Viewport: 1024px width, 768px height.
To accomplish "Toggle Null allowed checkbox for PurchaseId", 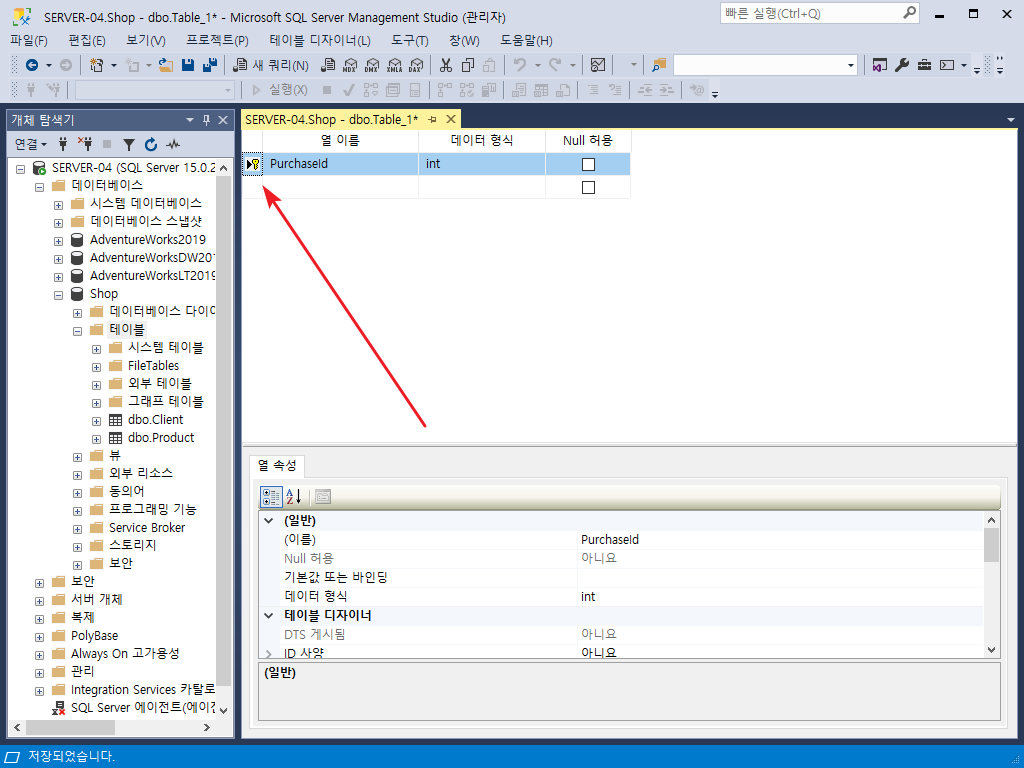I will point(588,164).
